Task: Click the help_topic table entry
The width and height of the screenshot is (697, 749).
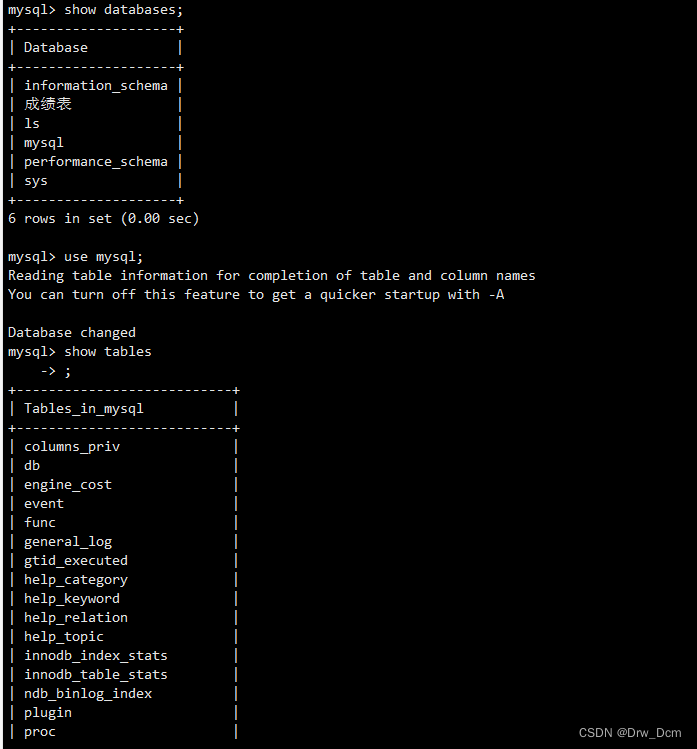Action: pos(64,637)
